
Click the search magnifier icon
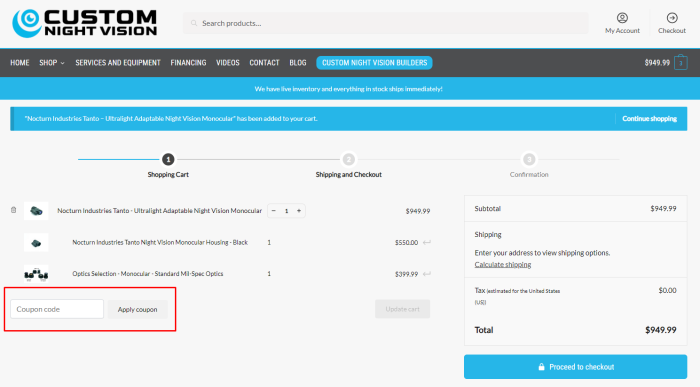coord(194,23)
